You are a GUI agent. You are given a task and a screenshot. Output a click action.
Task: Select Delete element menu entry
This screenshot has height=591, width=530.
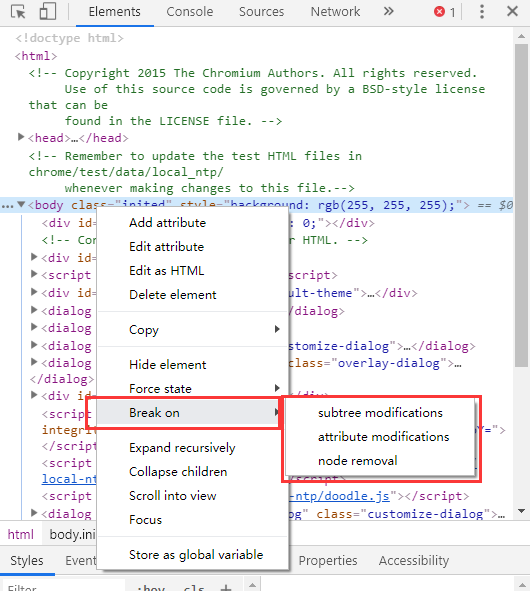192,295
